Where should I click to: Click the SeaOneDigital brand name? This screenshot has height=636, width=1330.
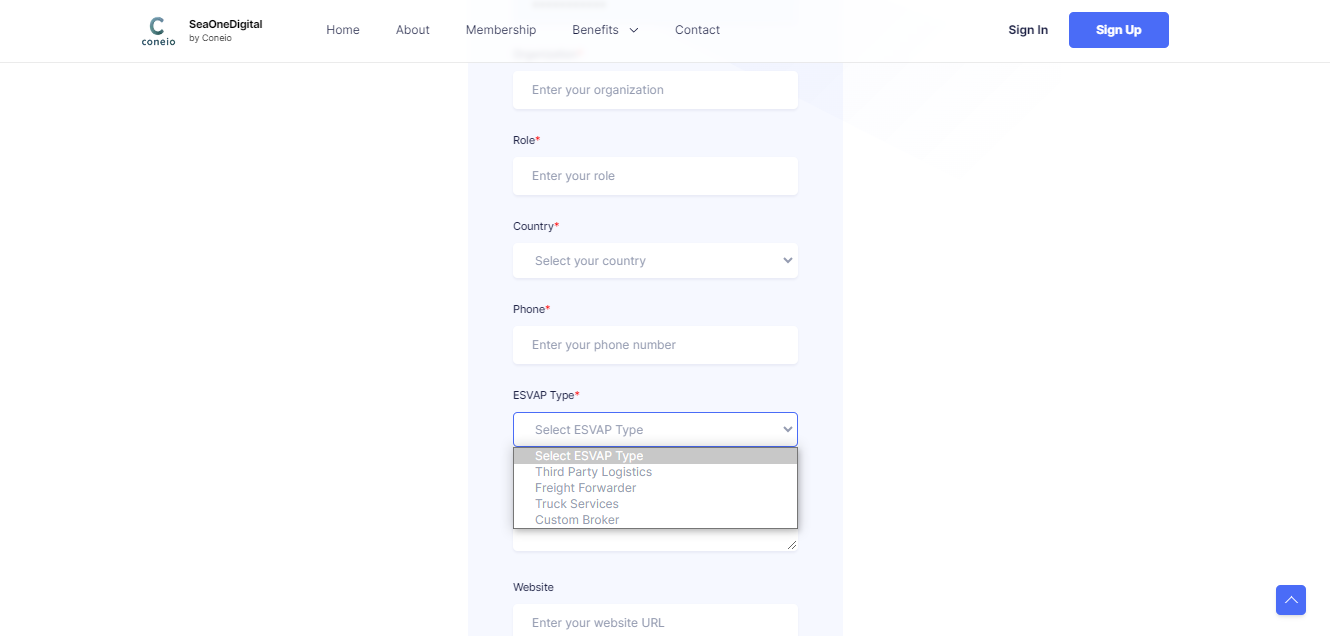[225, 24]
